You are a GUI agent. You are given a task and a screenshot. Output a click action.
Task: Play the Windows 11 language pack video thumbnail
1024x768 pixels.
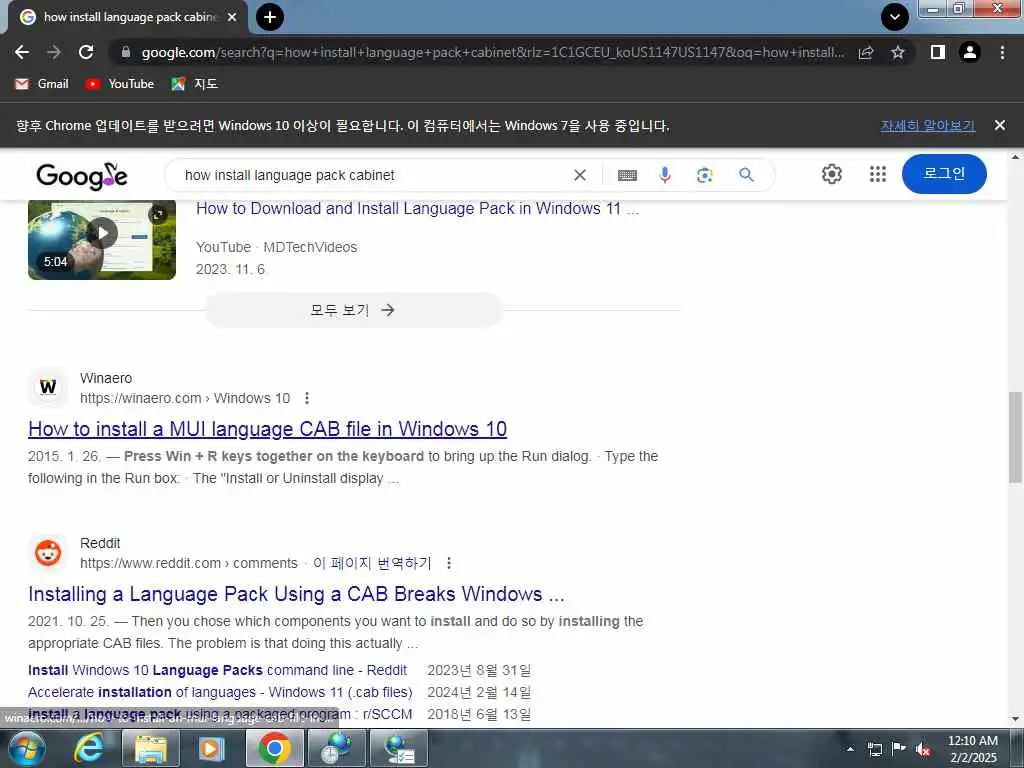(102, 239)
